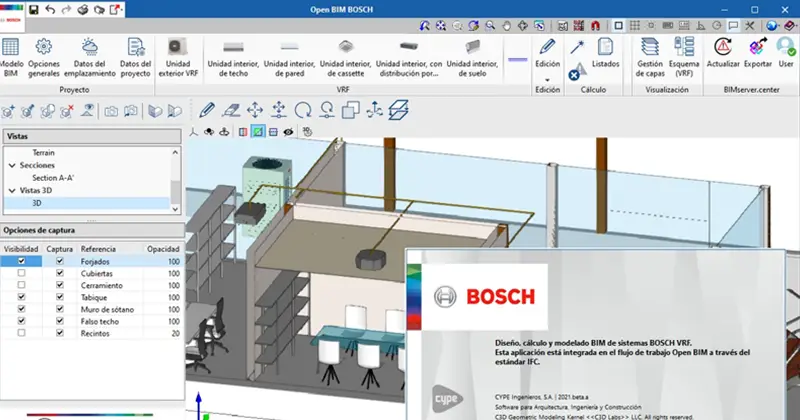This screenshot has height=420, width=800.
Task: Select the purple pipe line tool
Action: (x=517, y=60)
